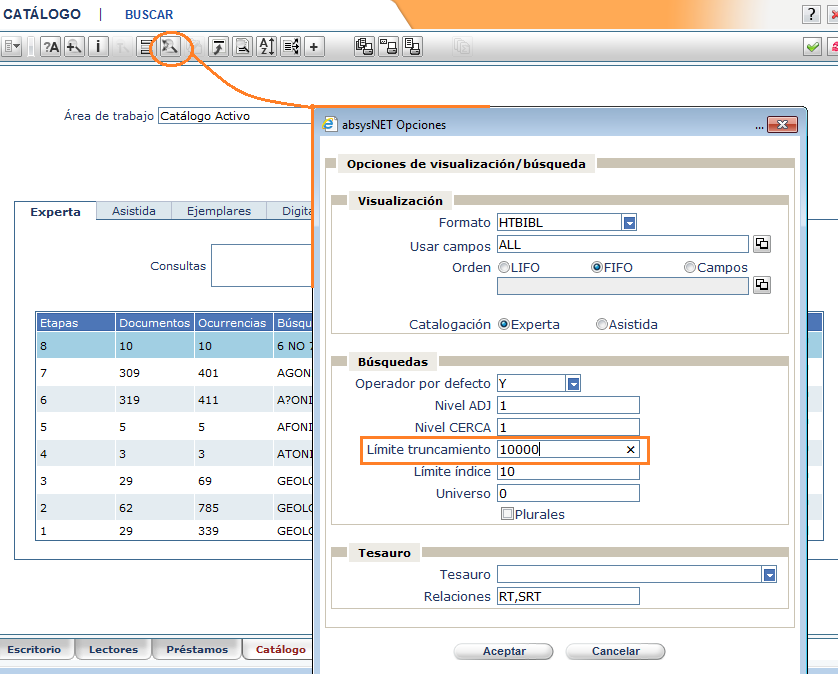The height and width of the screenshot is (674, 838).
Task: Click the plus (+) toolbar icon
Action: pos(314,46)
